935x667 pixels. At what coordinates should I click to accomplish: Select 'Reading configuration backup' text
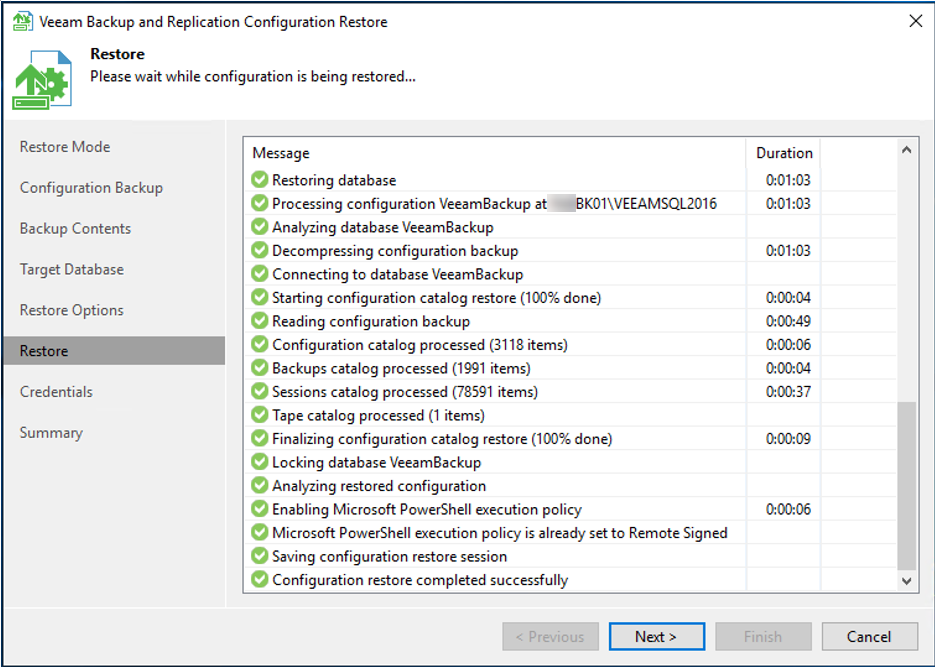371,321
